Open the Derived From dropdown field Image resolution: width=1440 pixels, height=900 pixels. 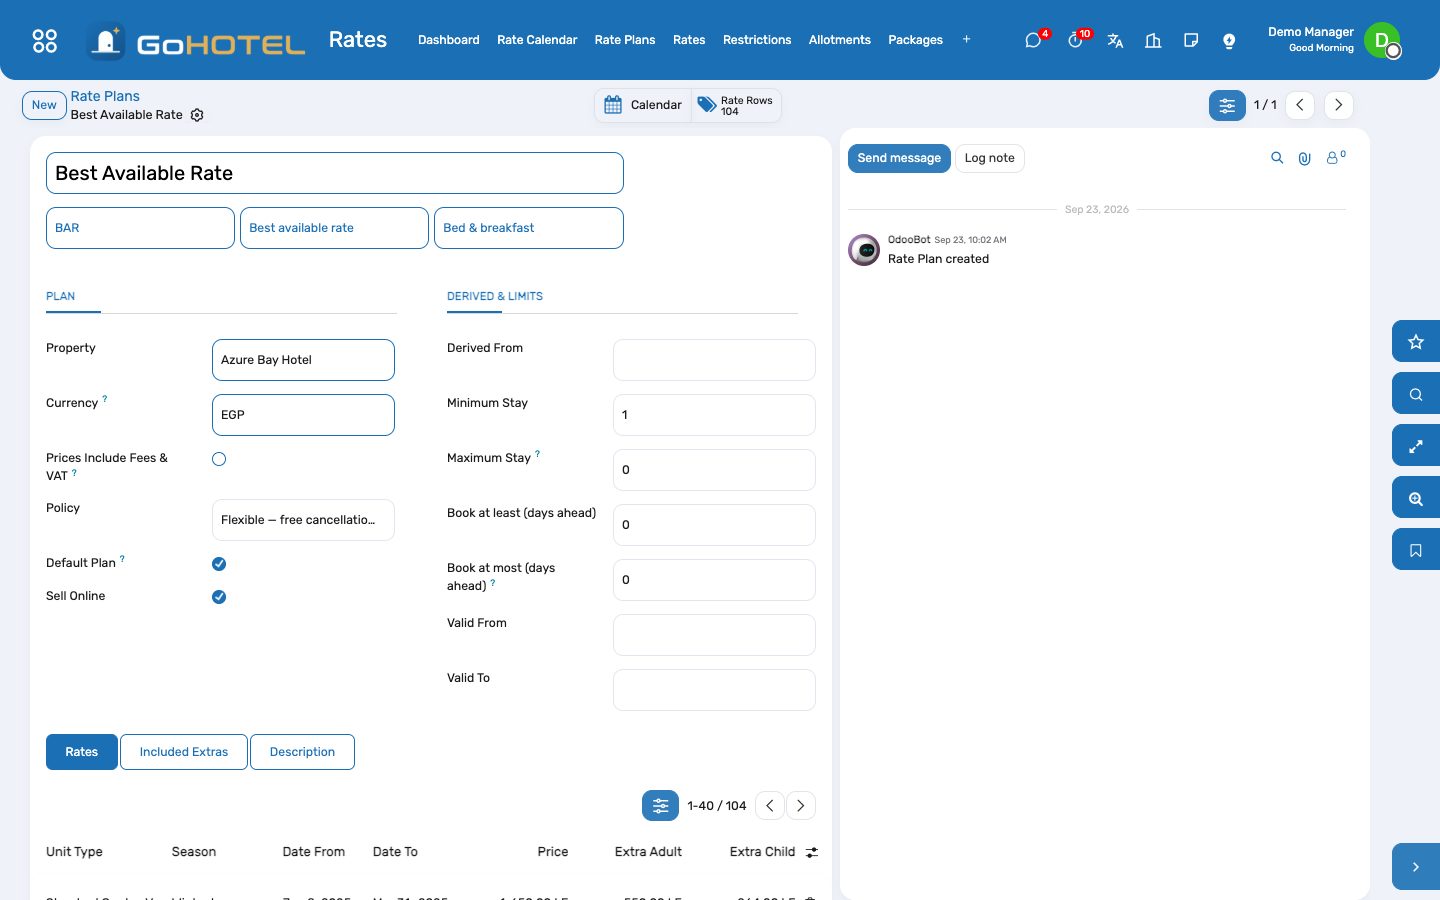click(714, 360)
